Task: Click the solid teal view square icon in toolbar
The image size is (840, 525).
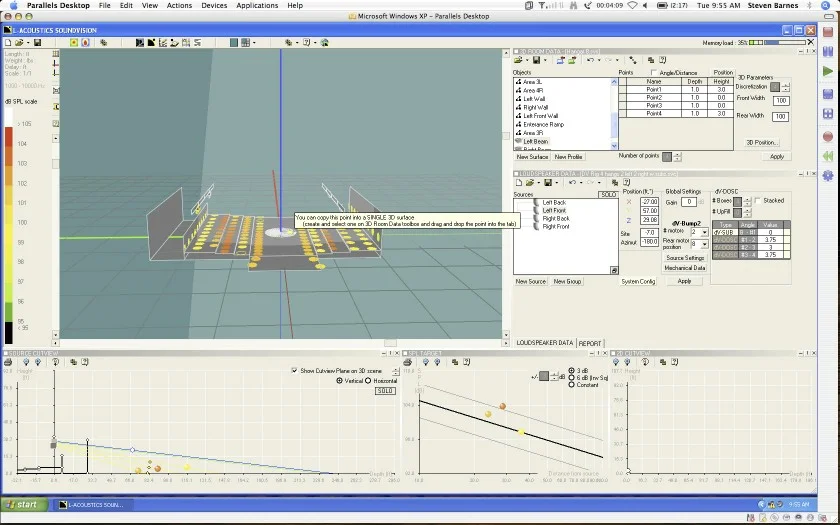Action: click(234, 42)
